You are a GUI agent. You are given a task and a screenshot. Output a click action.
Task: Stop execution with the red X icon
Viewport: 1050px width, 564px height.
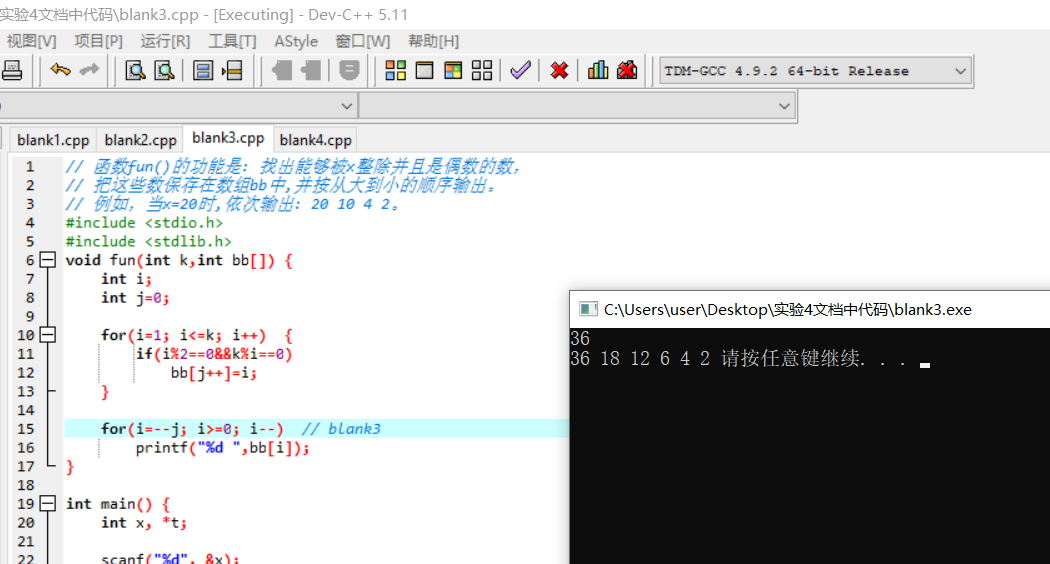(x=559, y=70)
